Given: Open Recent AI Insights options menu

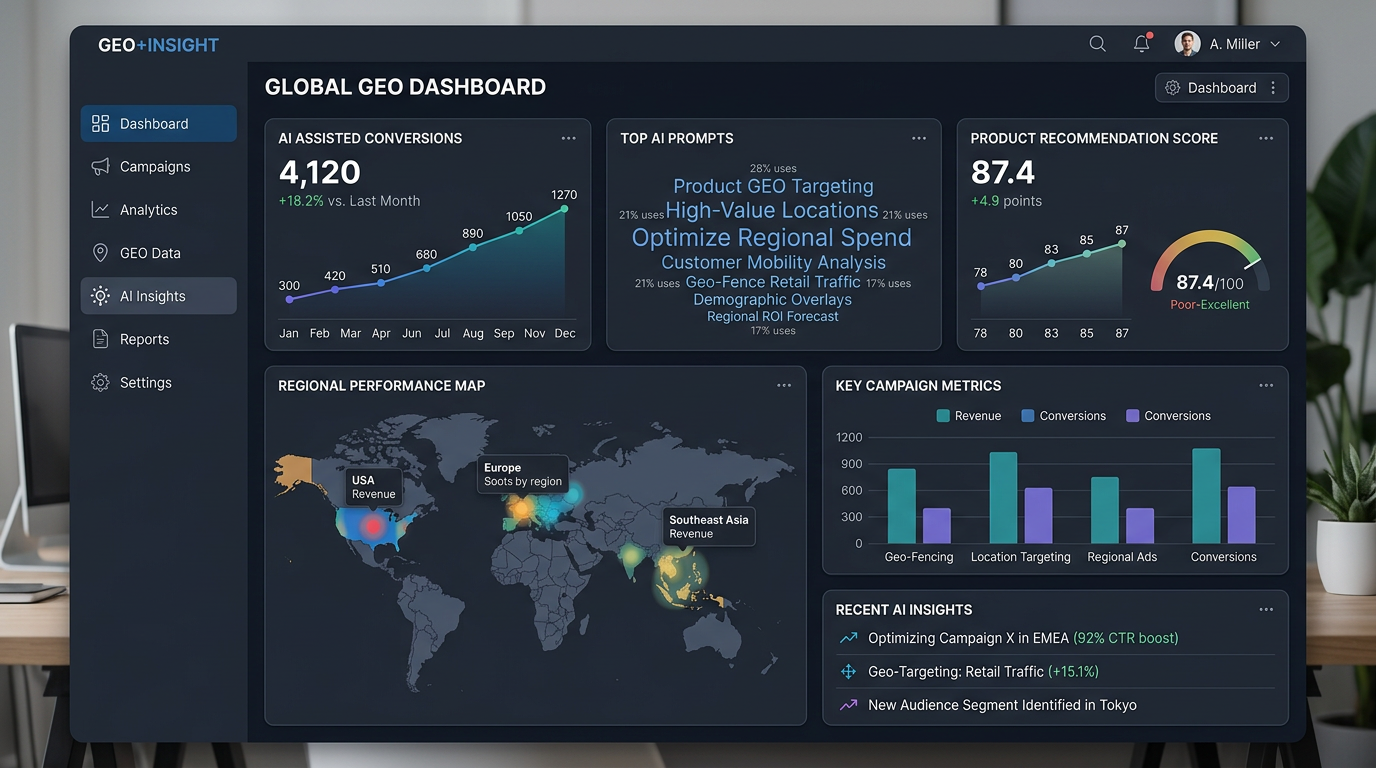Looking at the screenshot, I should [1266, 609].
